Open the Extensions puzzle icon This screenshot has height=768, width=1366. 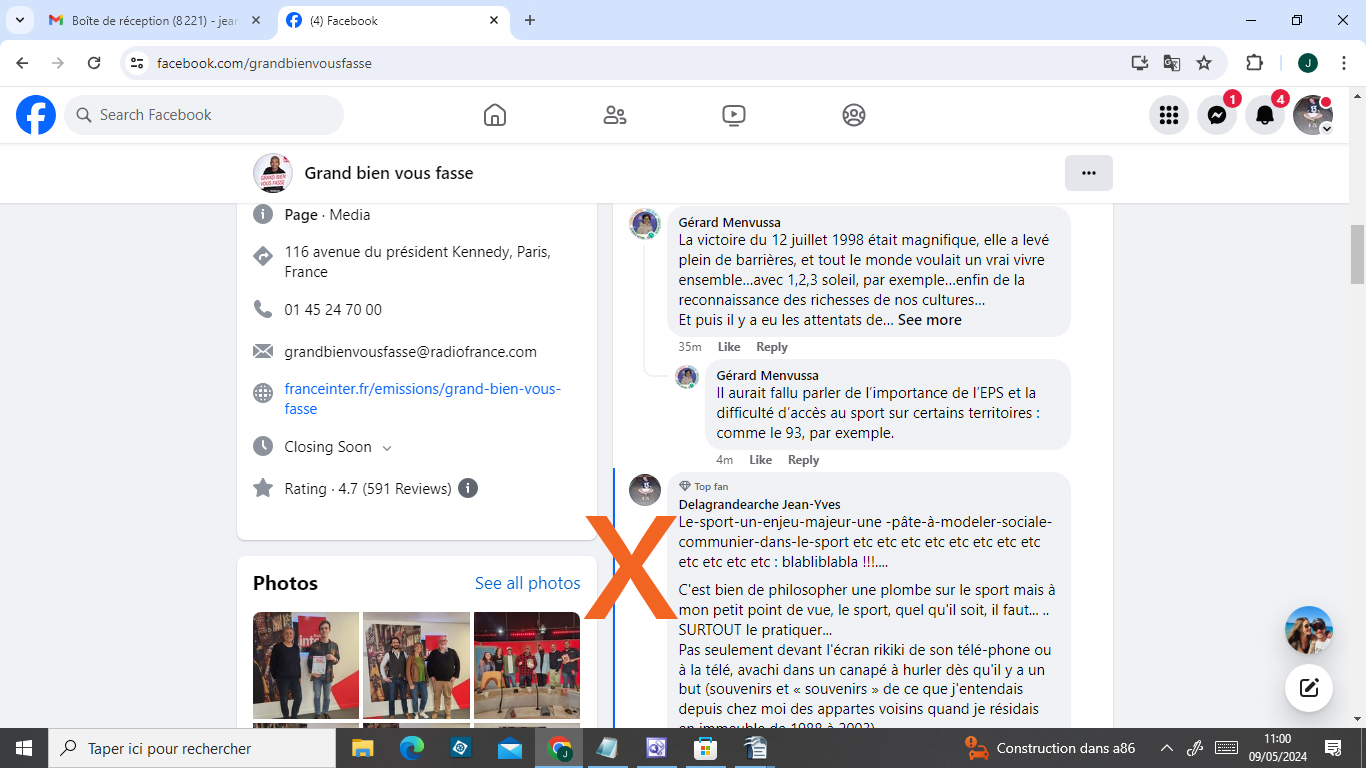[1254, 63]
